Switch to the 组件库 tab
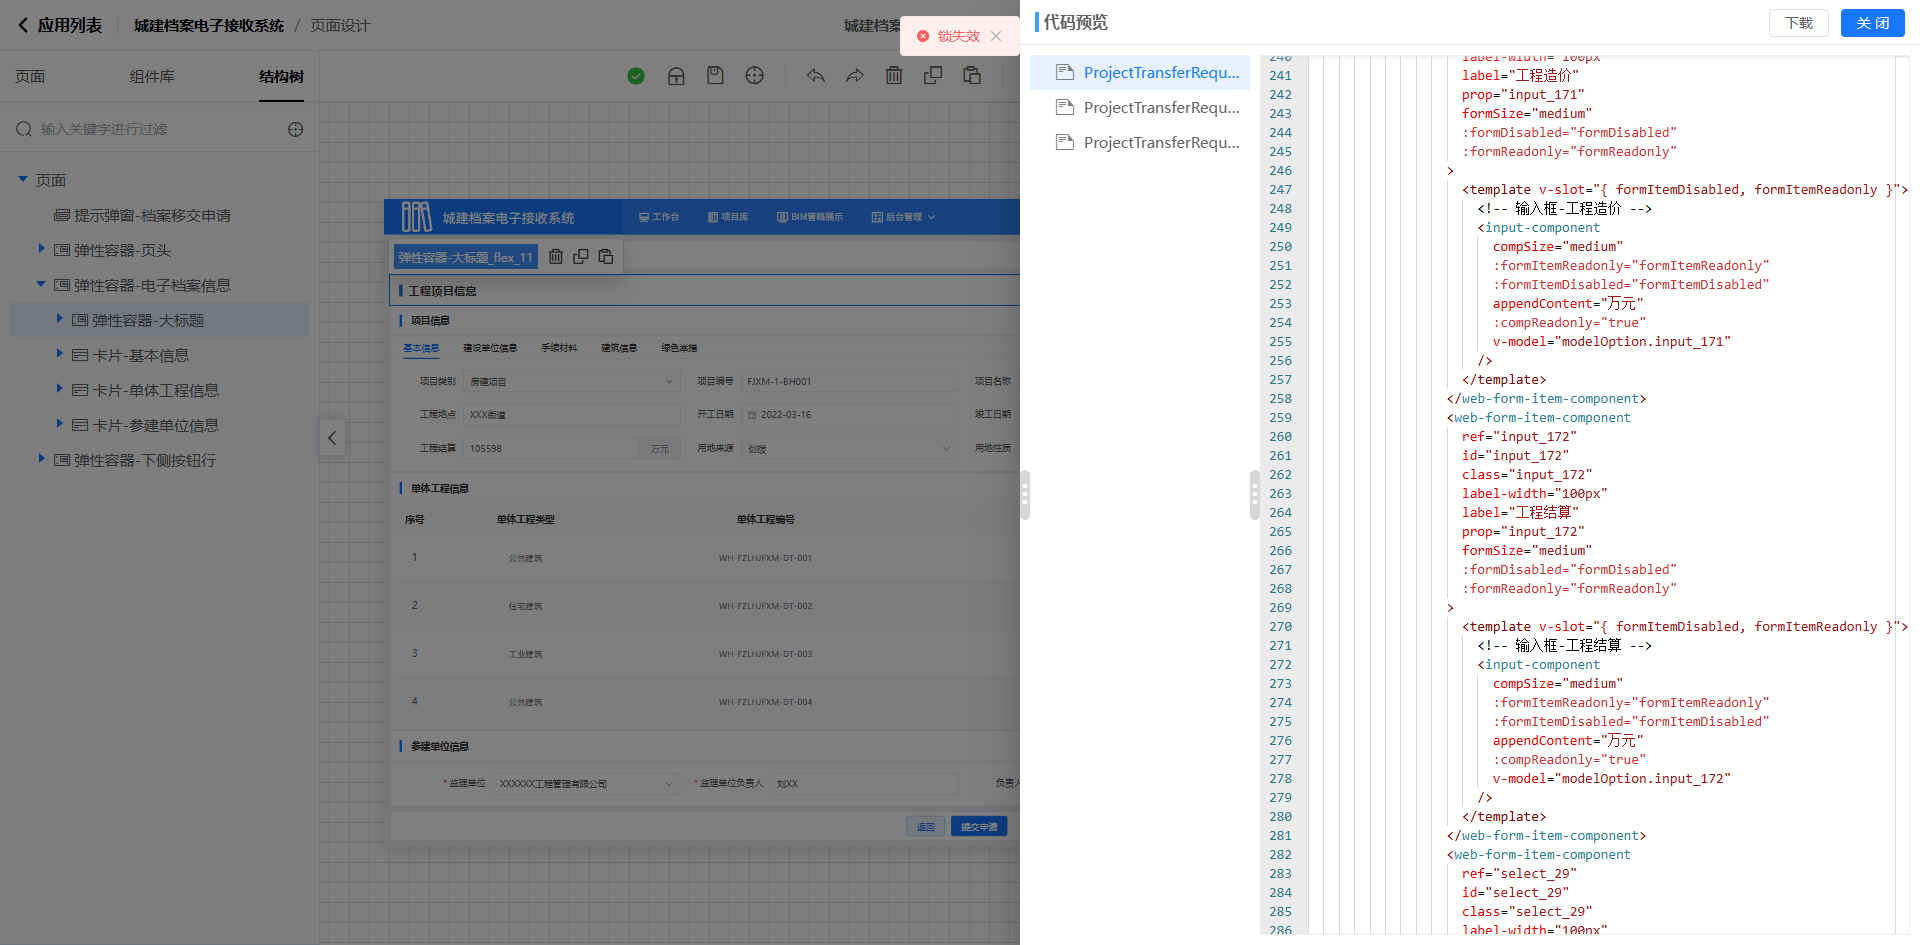The image size is (1920, 945). [x=152, y=77]
